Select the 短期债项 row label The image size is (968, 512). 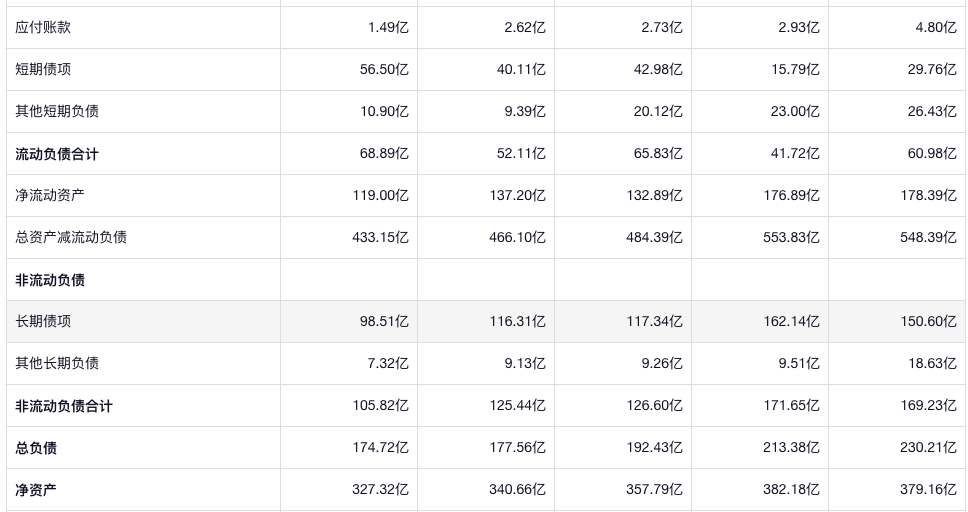[43, 70]
